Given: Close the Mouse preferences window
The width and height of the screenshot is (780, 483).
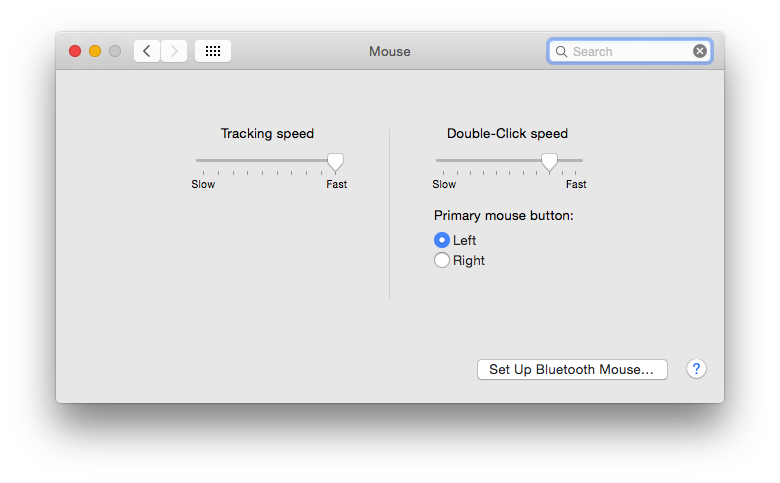Looking at the screenshot, I should click(75, 51).
